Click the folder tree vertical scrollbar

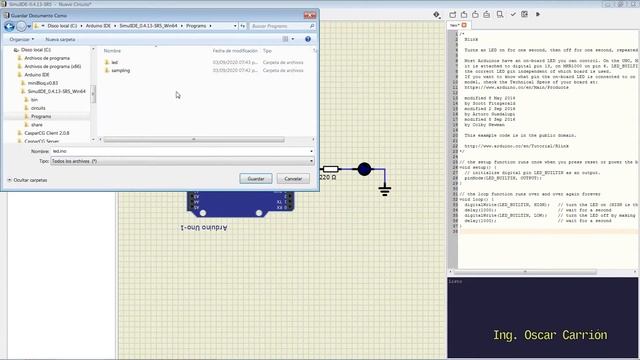click(93, 94)
